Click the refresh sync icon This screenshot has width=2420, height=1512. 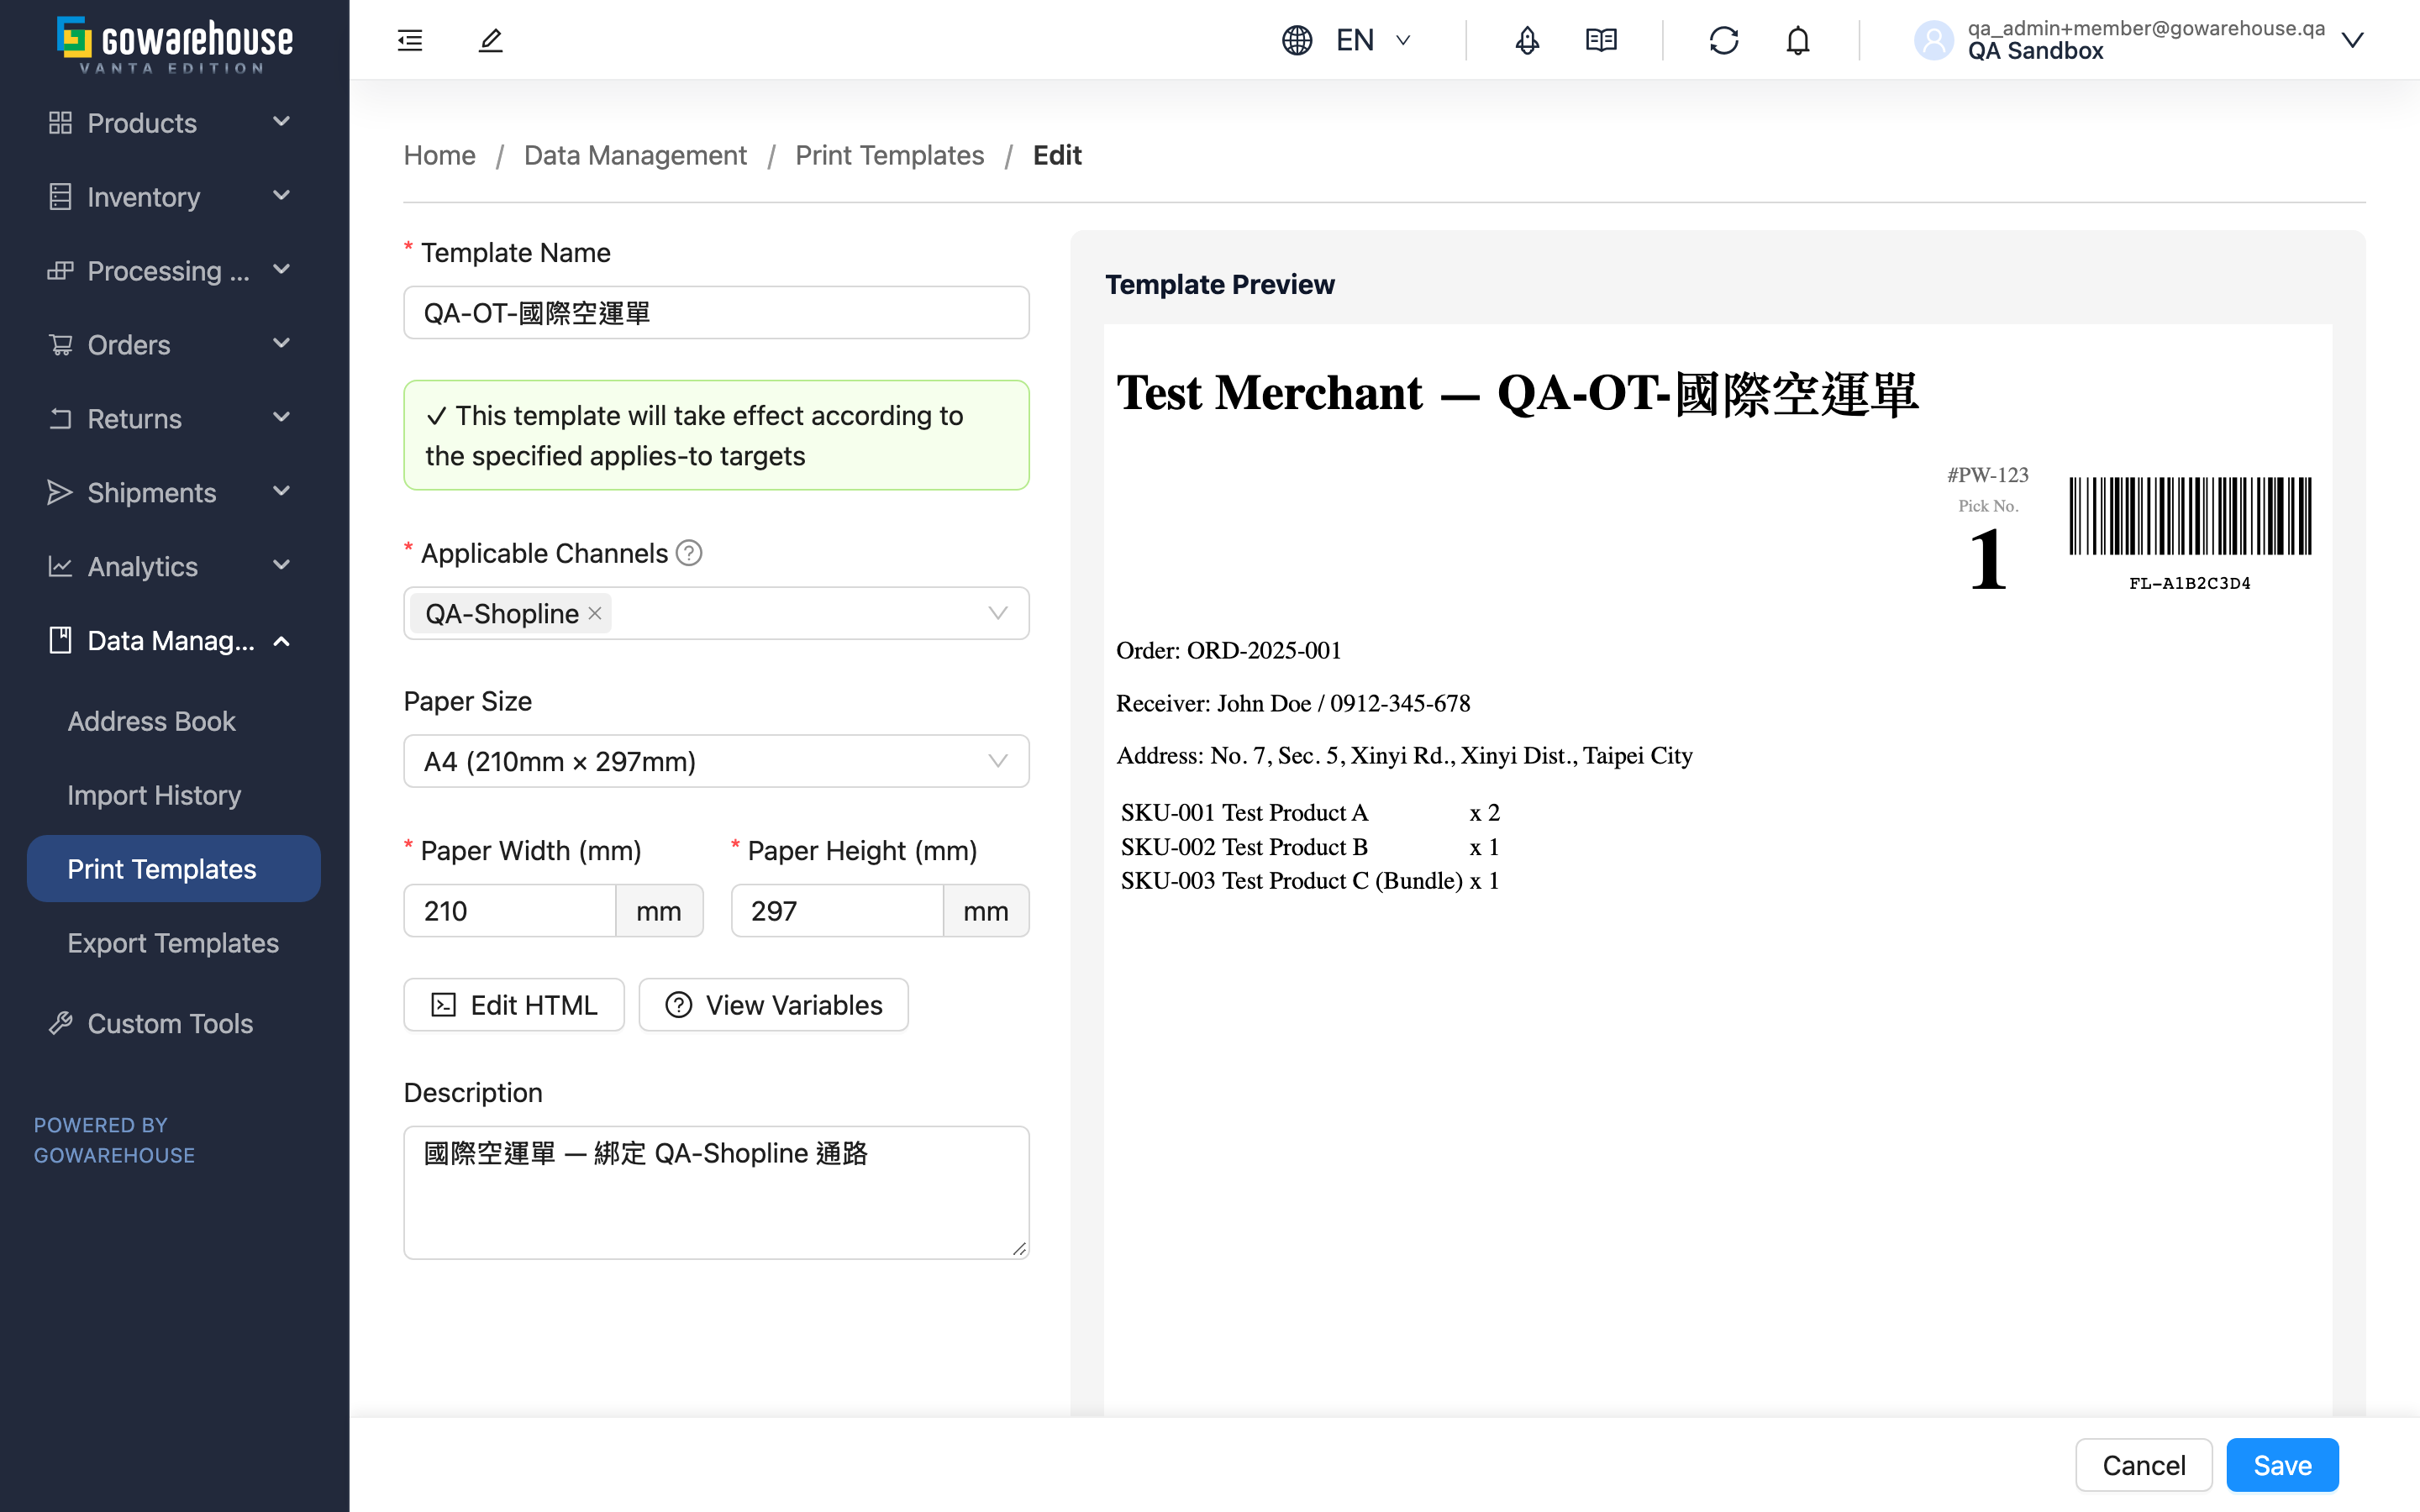(x=1724, y=40)
